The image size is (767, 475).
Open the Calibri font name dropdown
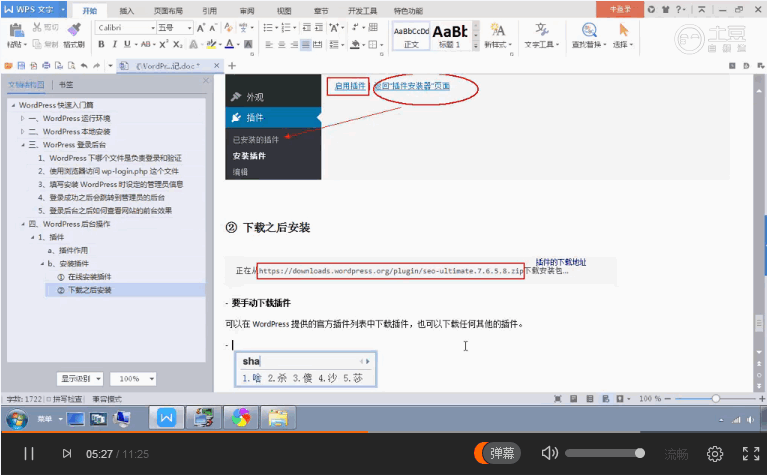153,28
